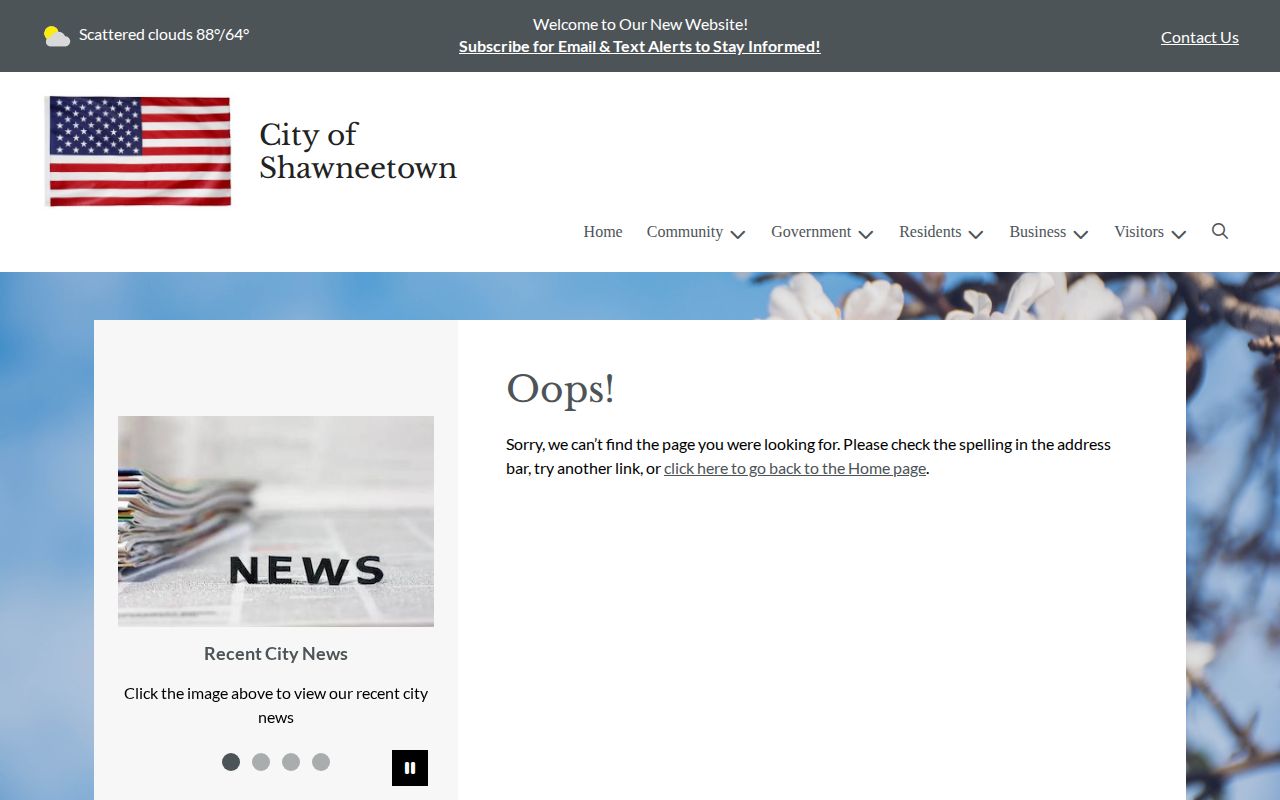Screen dimensions: 1280x800
Task: Select the first slideshow dot
Action: pos(231,762)
